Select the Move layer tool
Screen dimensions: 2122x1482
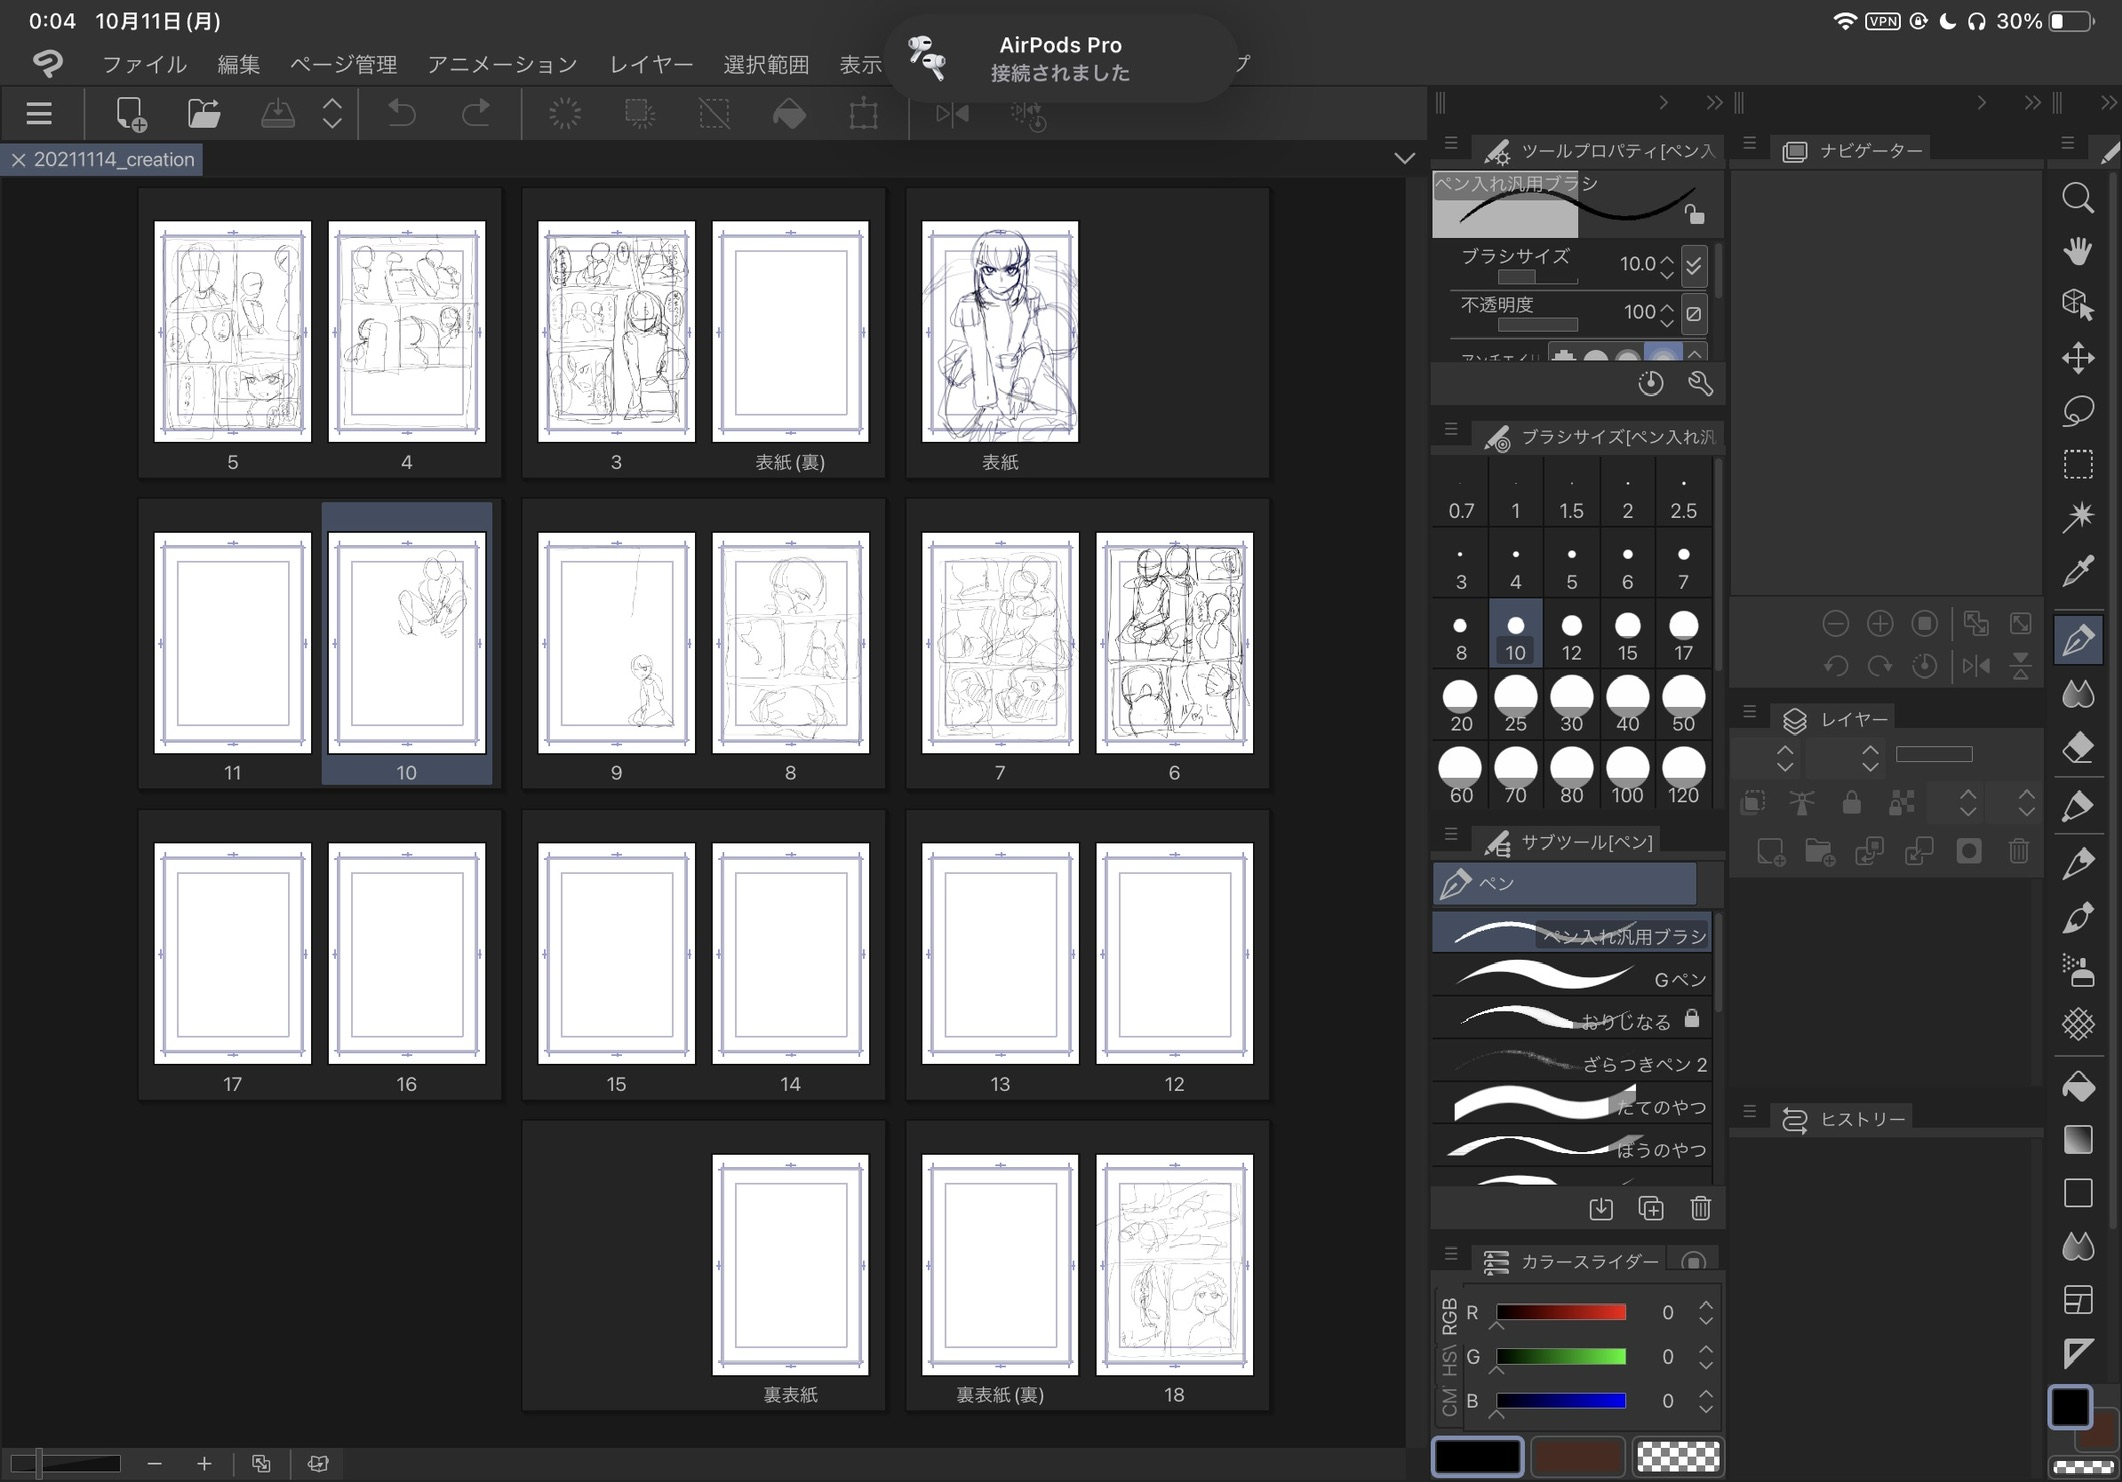click(x=2078, y=358)
